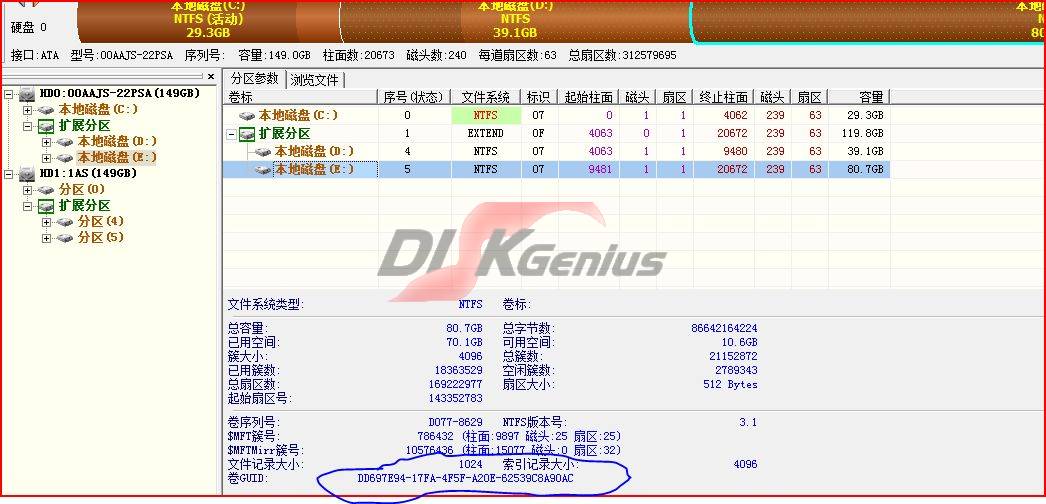Click total clusters value 21152872
Viewport: 1046px width, 504px height.
click(733, 356)
